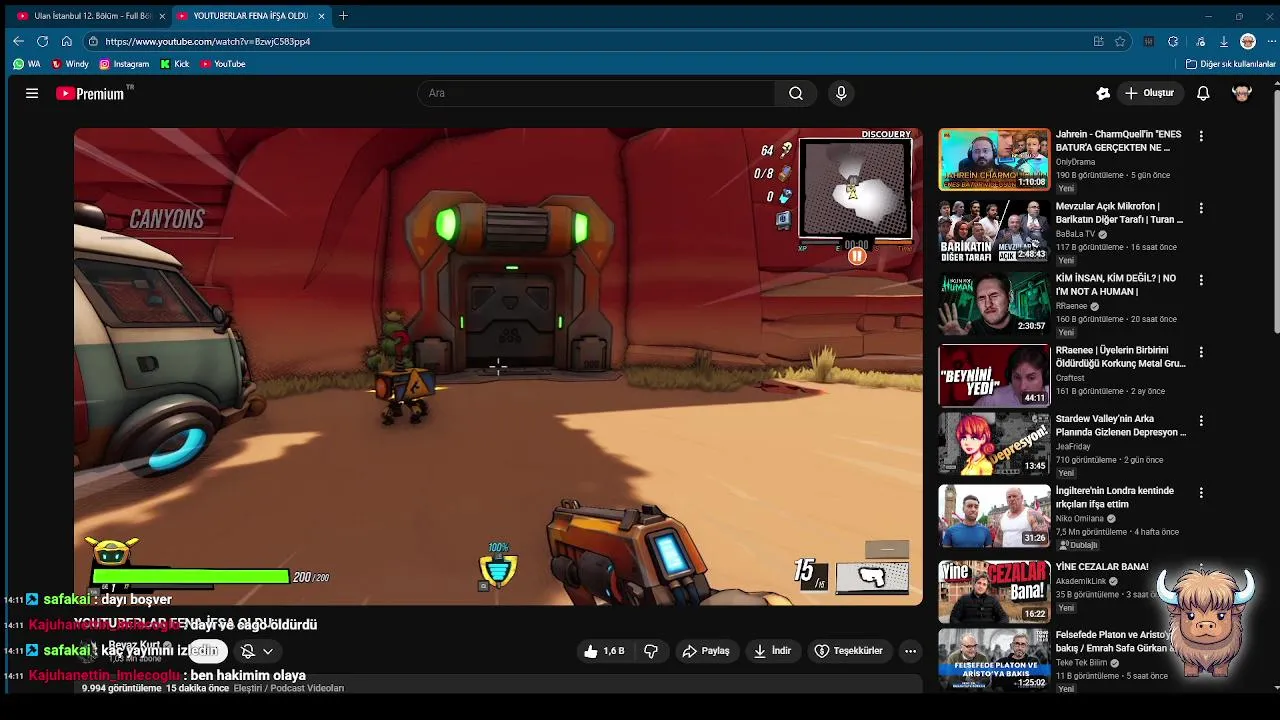This screenshot has height=720, width=1280.
Task: Open Stardew Valley Depresyon video thumbnail
Action: [994, 444]
